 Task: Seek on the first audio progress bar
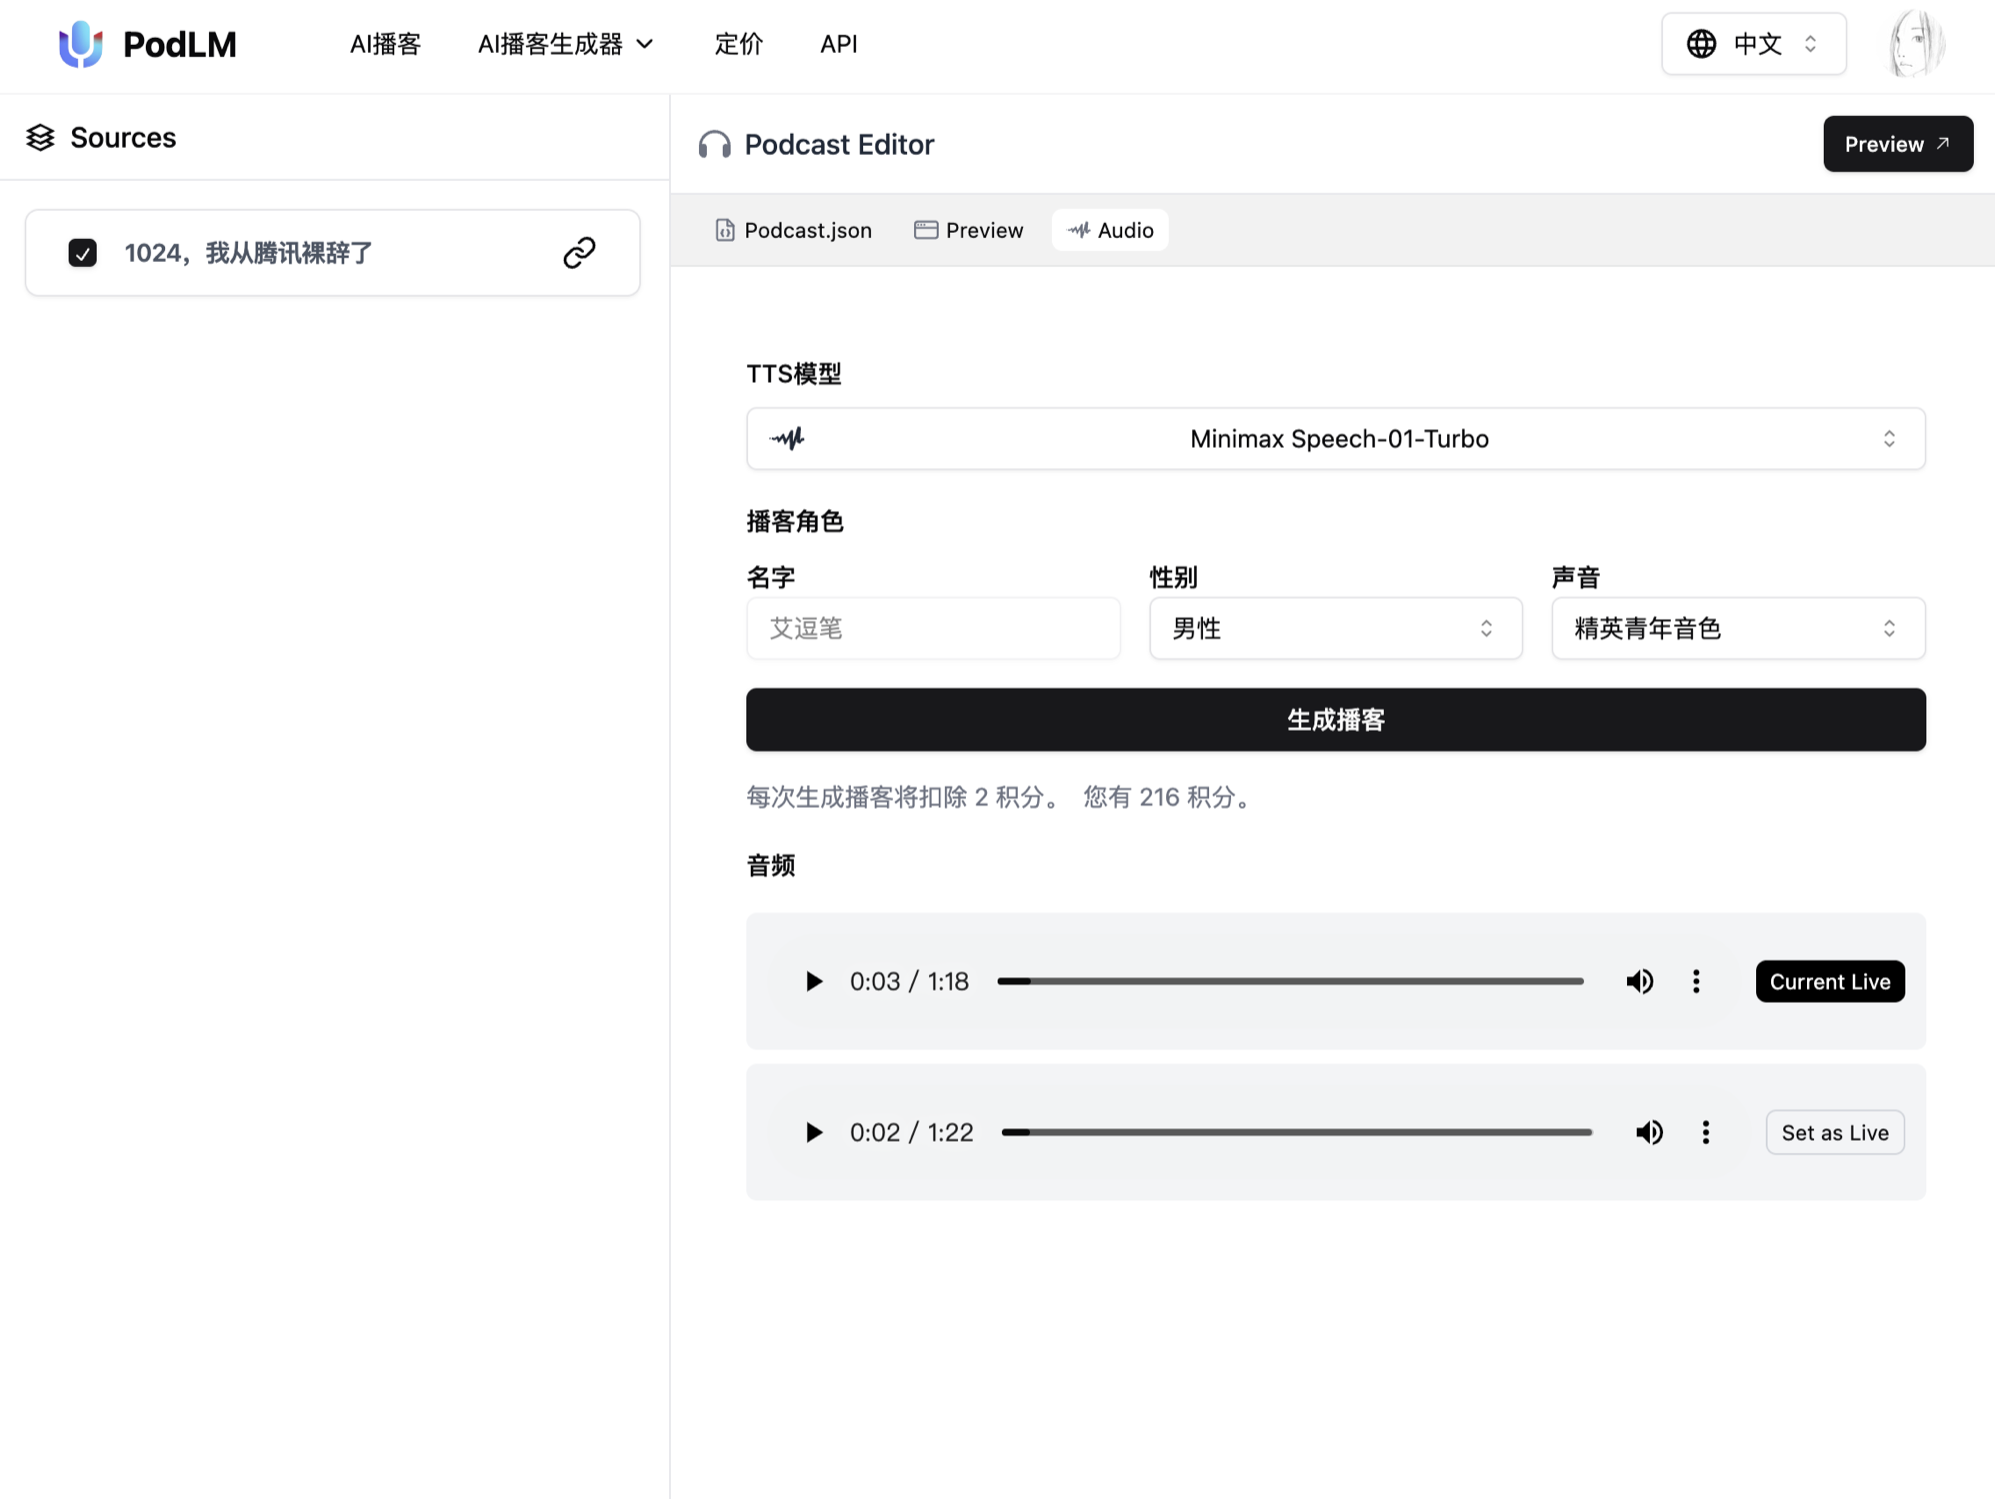1290,981
